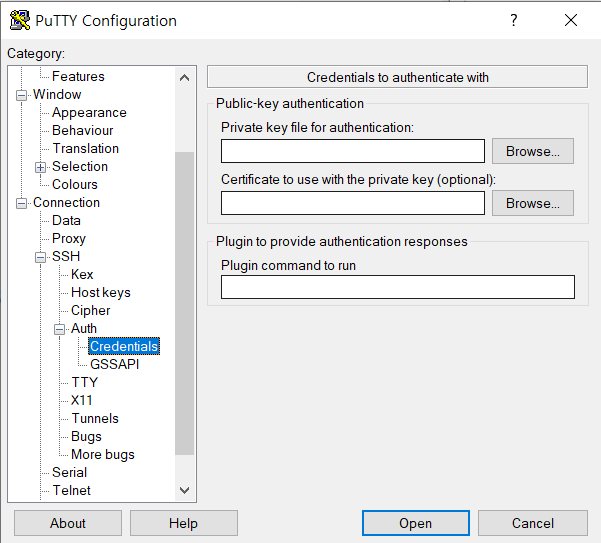
Task: Click the 'Credentials to authenticate with' header
Action: (397, 77)
